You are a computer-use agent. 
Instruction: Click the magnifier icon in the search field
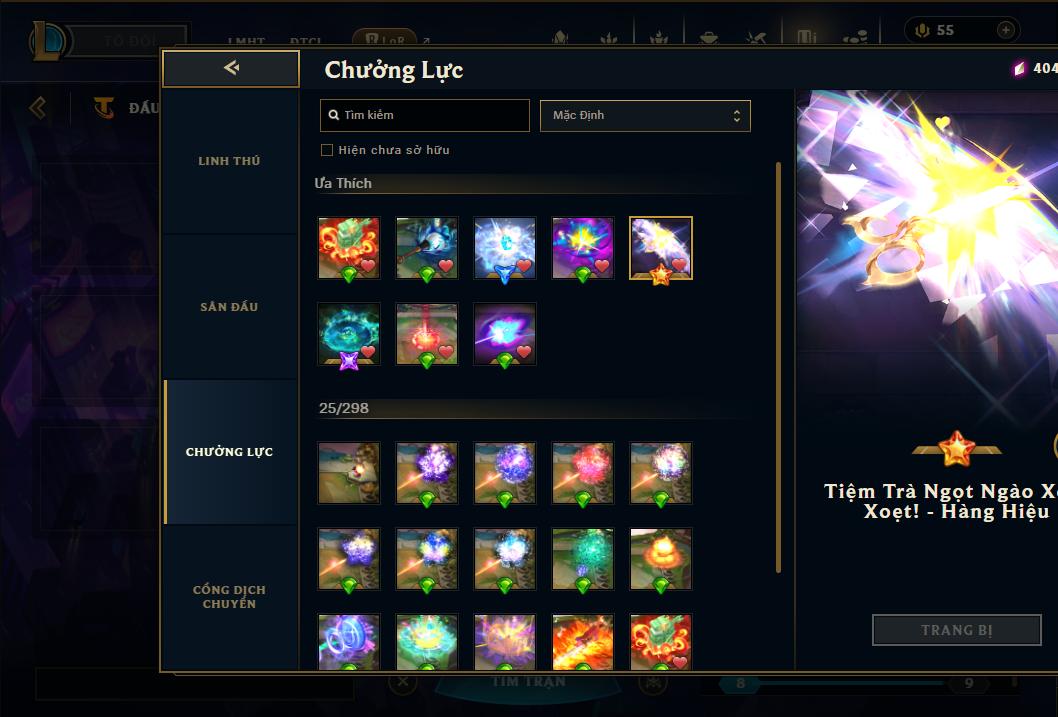(x=333, y=115)
